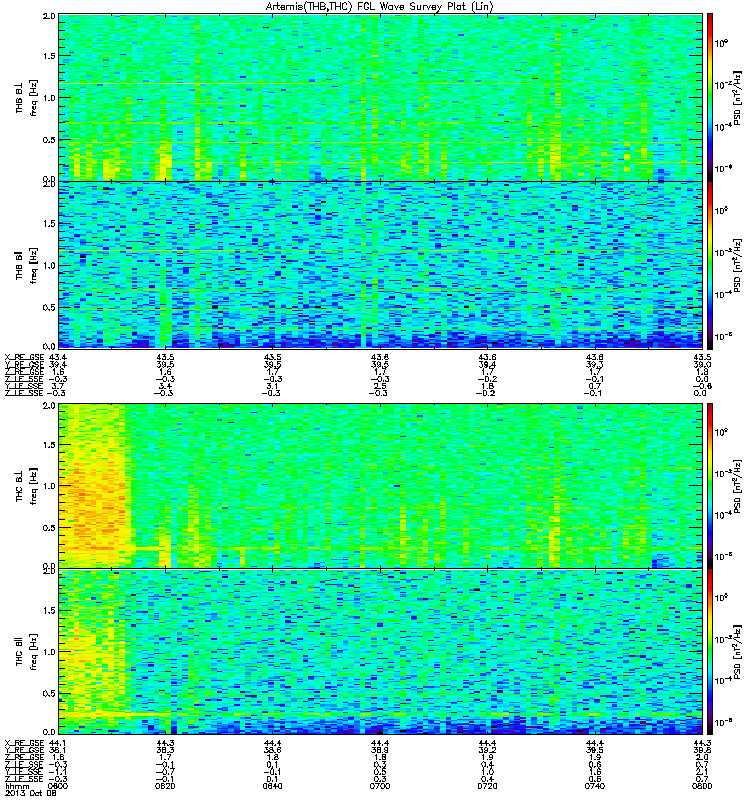Screen dimensions: 750x800
Task: Select the color bar beside the THB B⊥ panel
Action: [710, 97]
